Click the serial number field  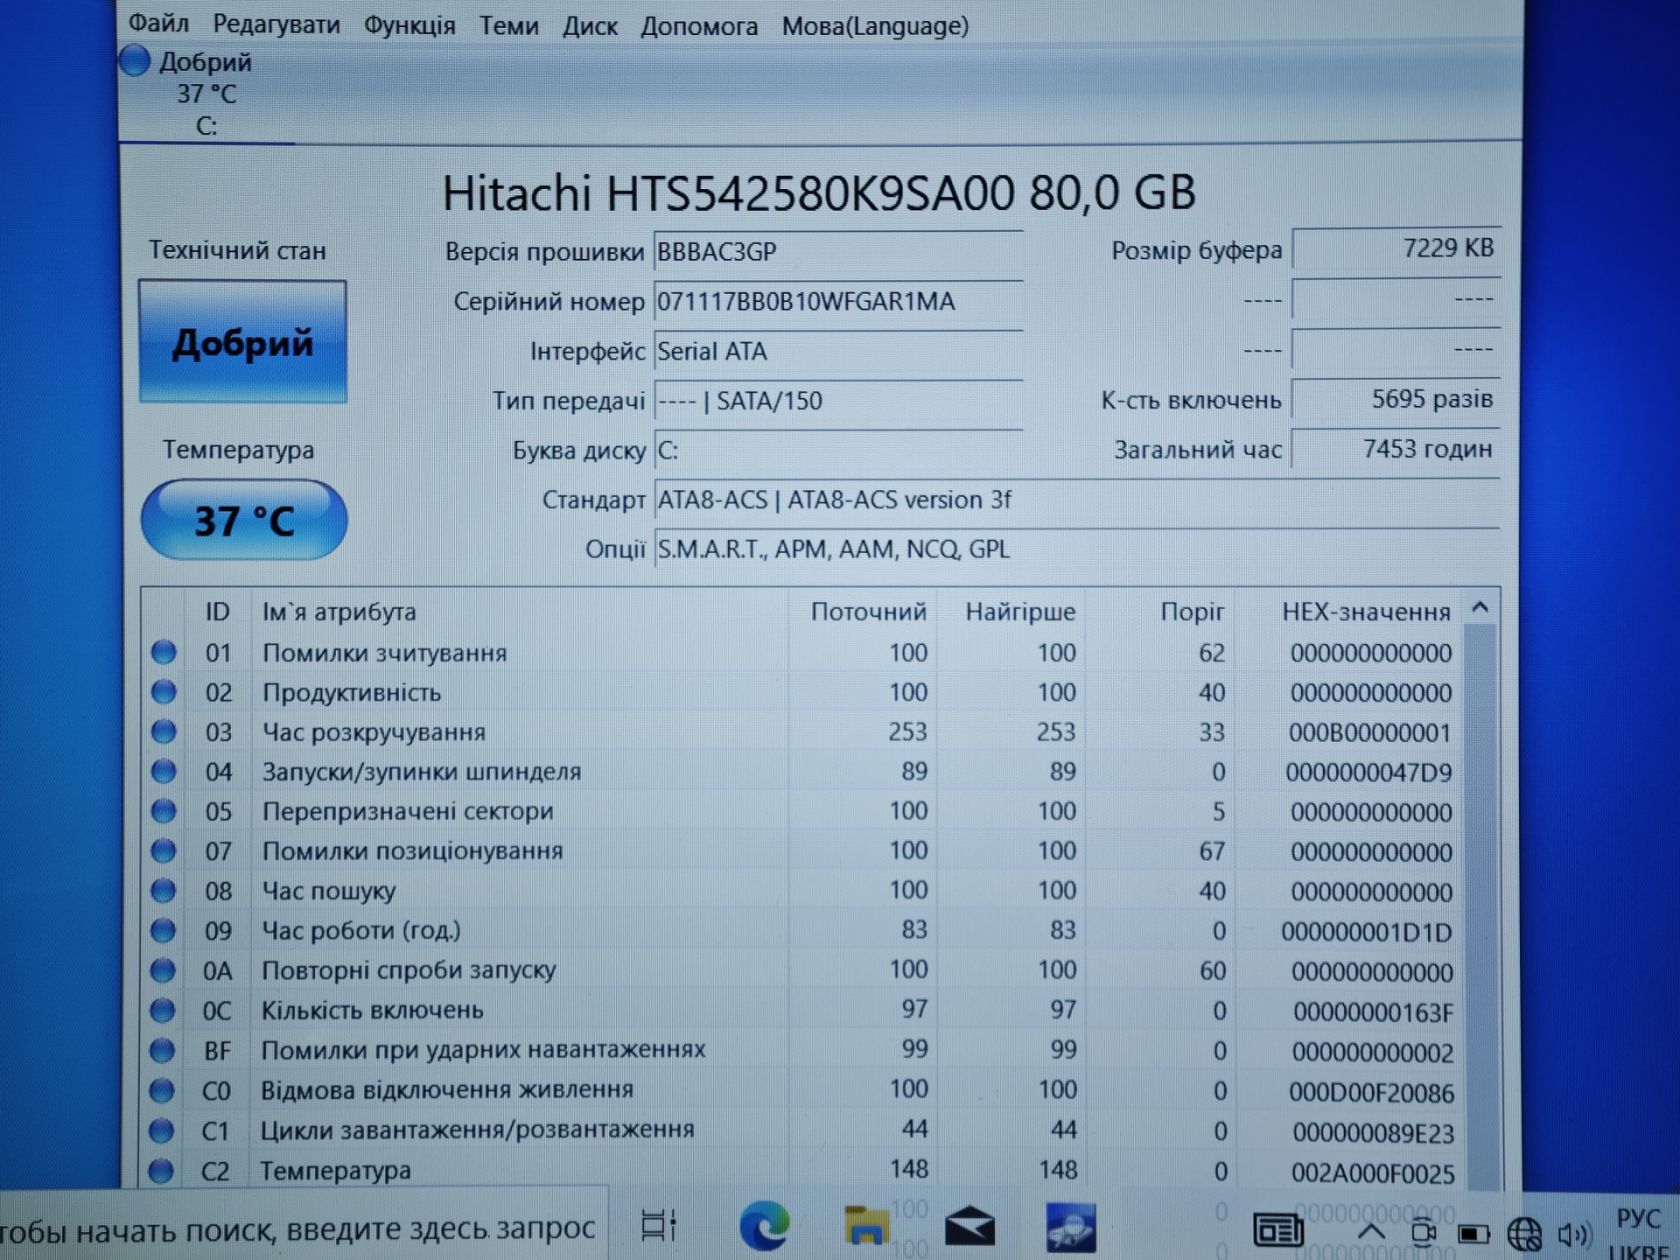coord(838,302)
